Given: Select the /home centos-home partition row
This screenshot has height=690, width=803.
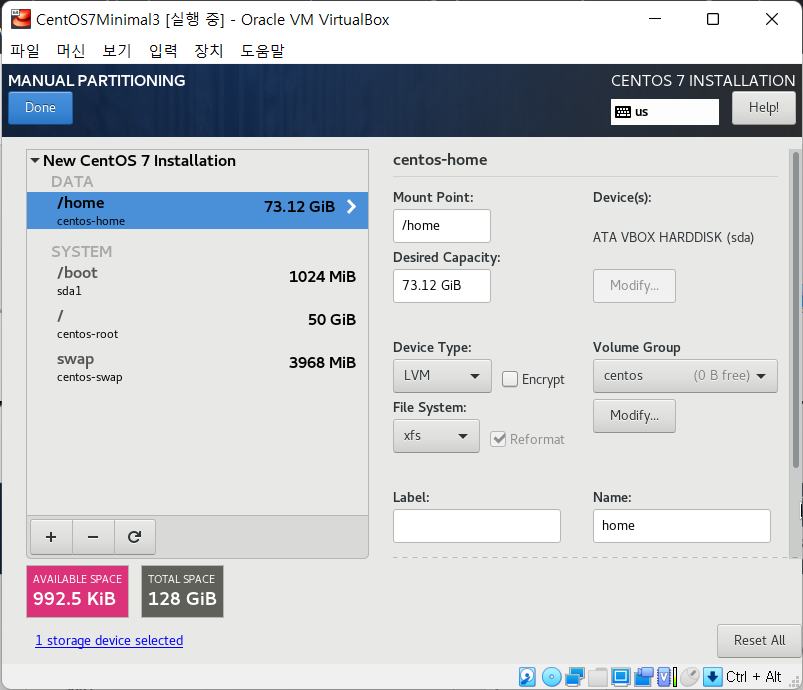Looking at the screenshot, I should (x=197, y=211).
